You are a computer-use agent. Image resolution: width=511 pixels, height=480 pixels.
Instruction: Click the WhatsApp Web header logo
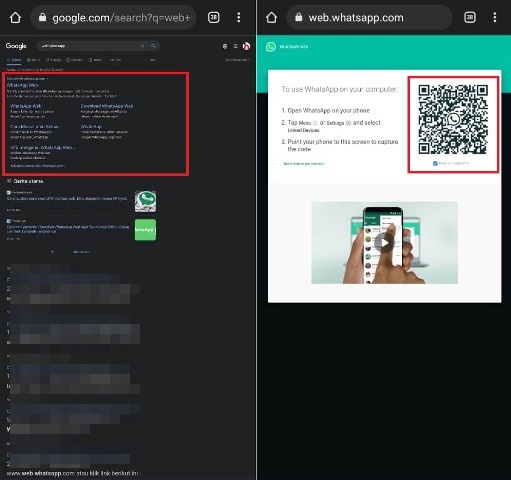pos(271,47)
